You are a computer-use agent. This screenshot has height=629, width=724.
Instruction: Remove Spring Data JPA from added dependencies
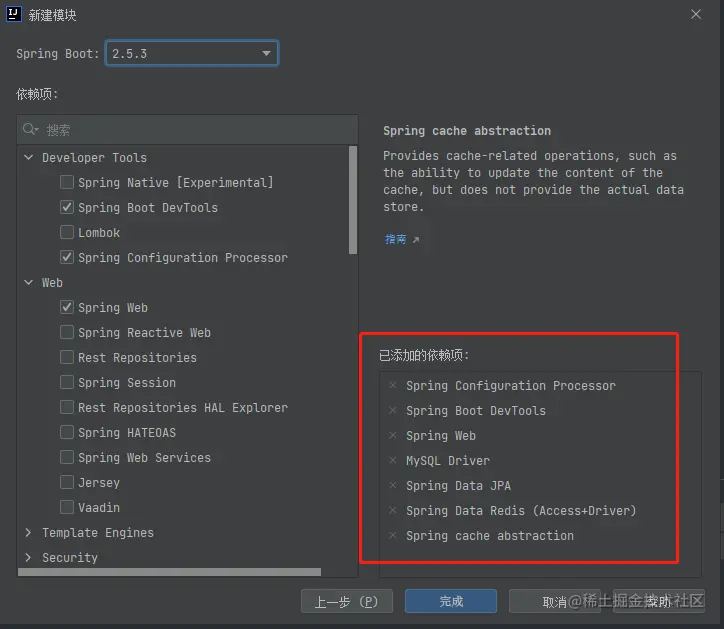(392, 485)
